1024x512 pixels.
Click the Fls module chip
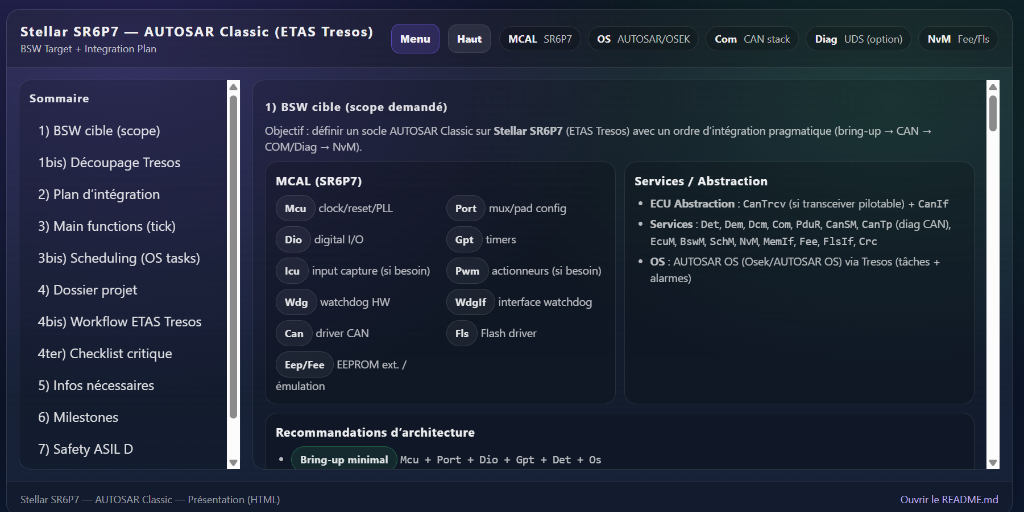(462, 333)
